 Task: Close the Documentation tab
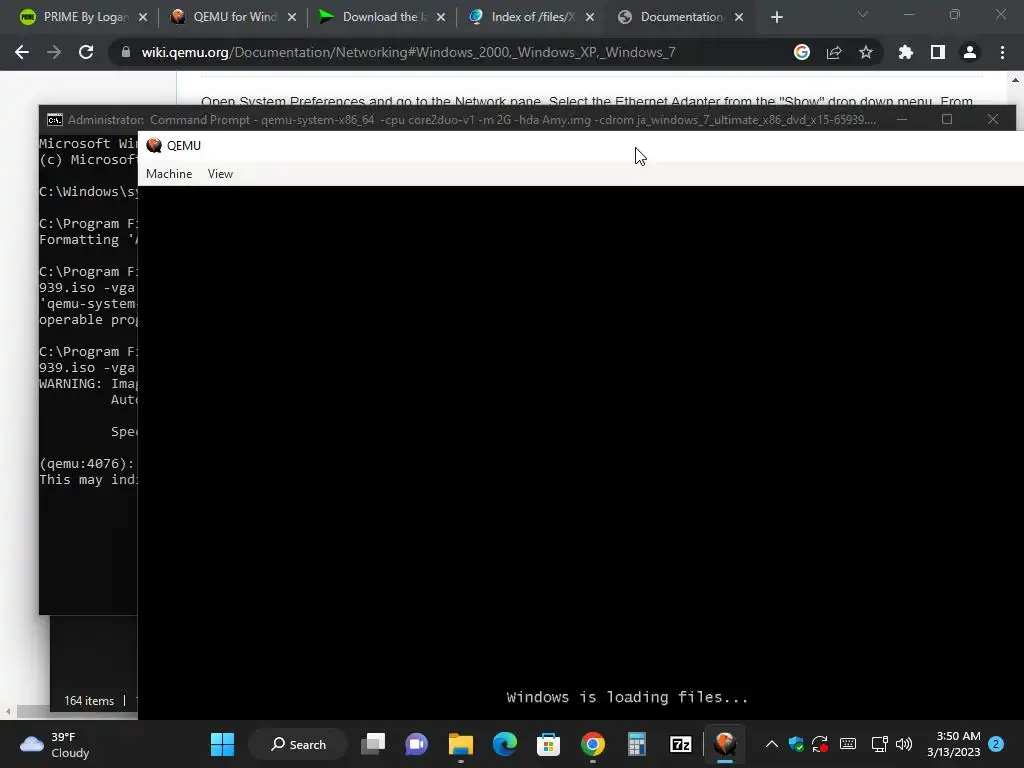click(739, 17)
